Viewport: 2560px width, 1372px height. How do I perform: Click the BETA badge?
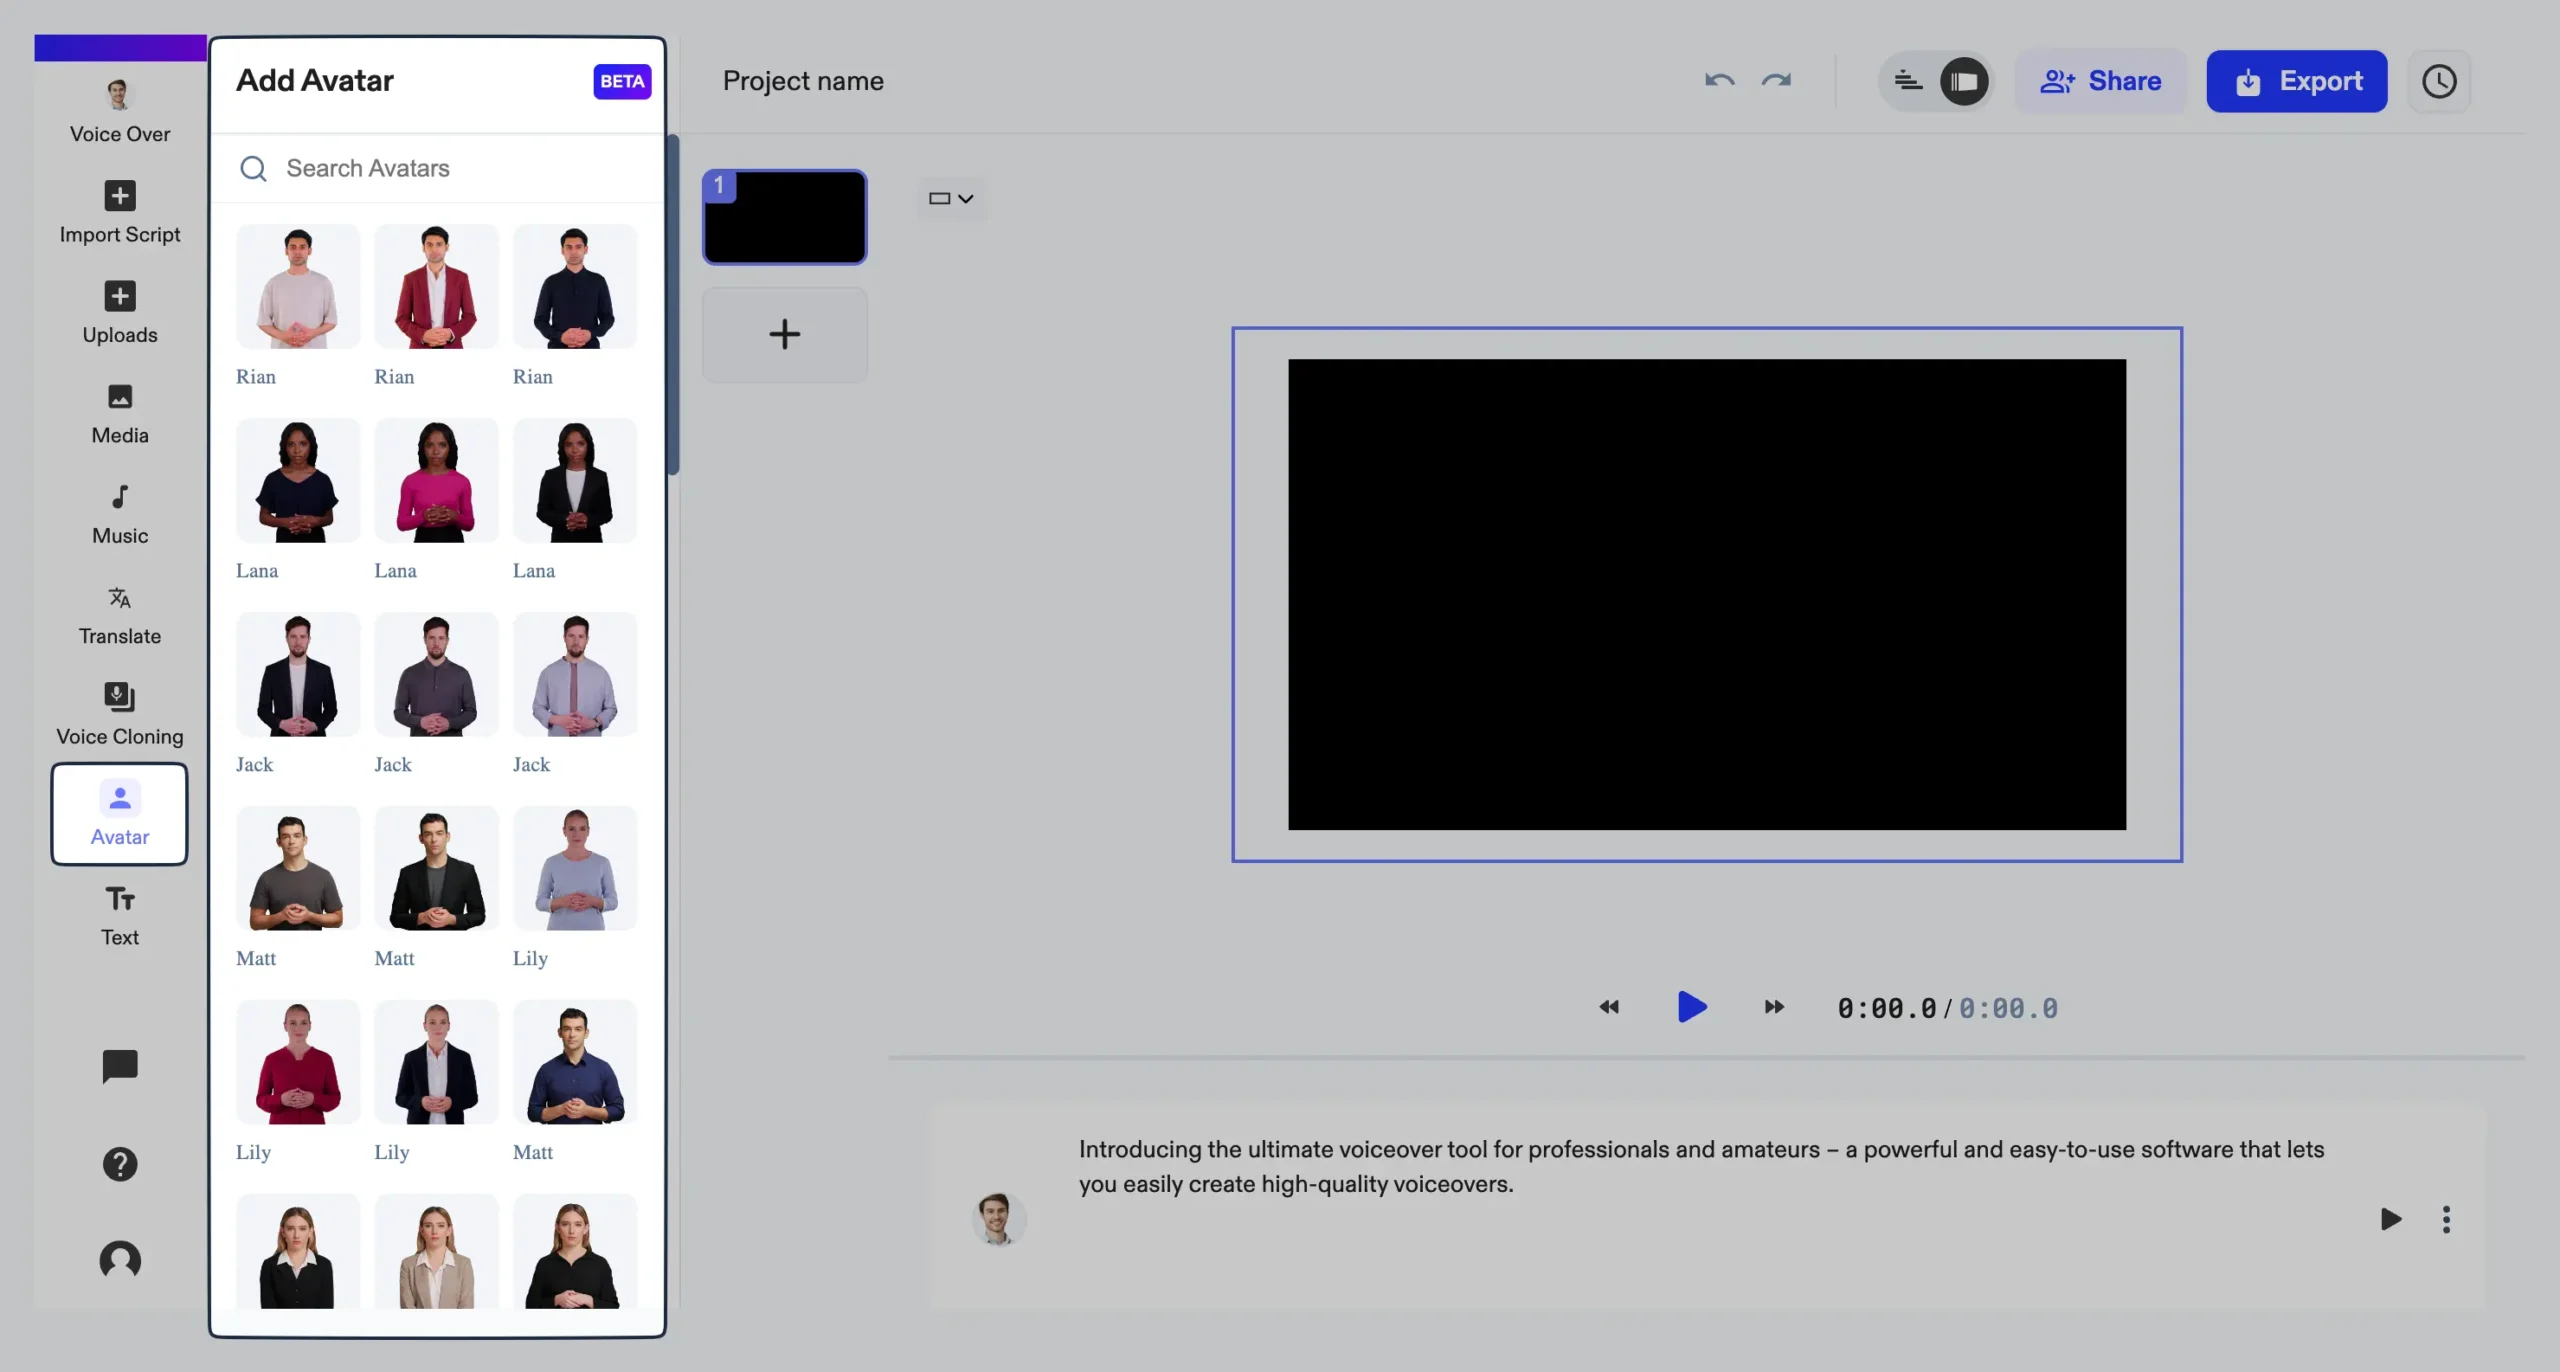coord(622,81)
